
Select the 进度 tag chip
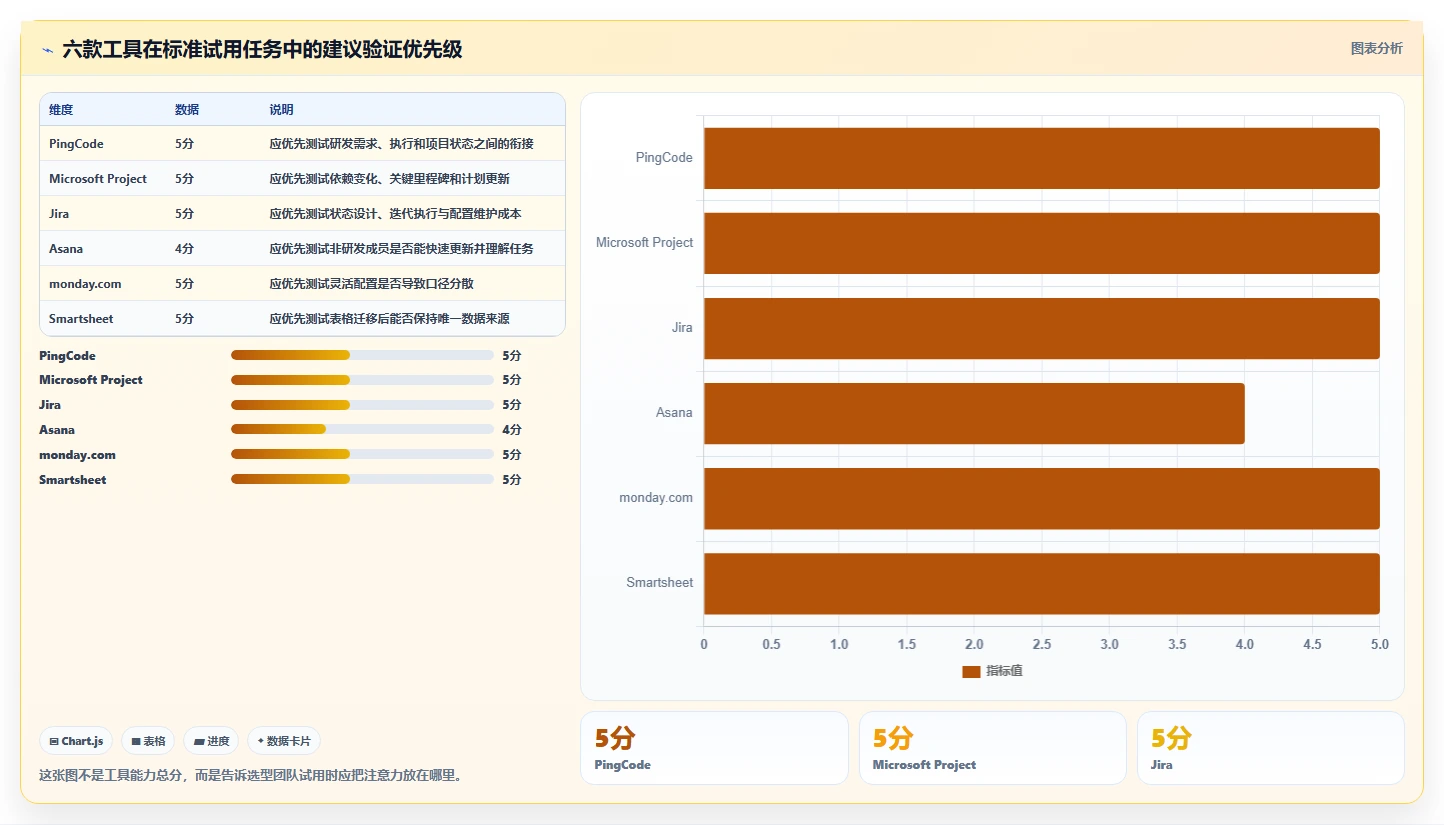tap(211, 741)
